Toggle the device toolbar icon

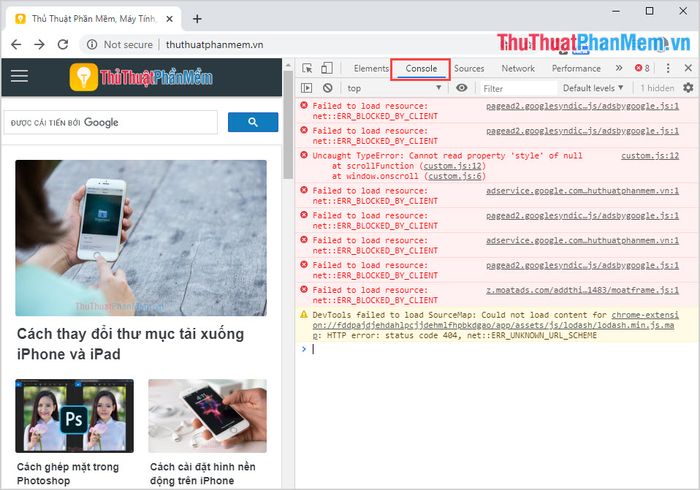(x=327, y=68)
